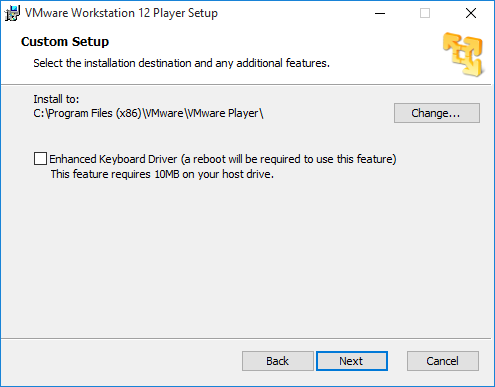Viewport: 495px width, 387px height.
Task: Click the Install to: label
Action: pos(56,99)
